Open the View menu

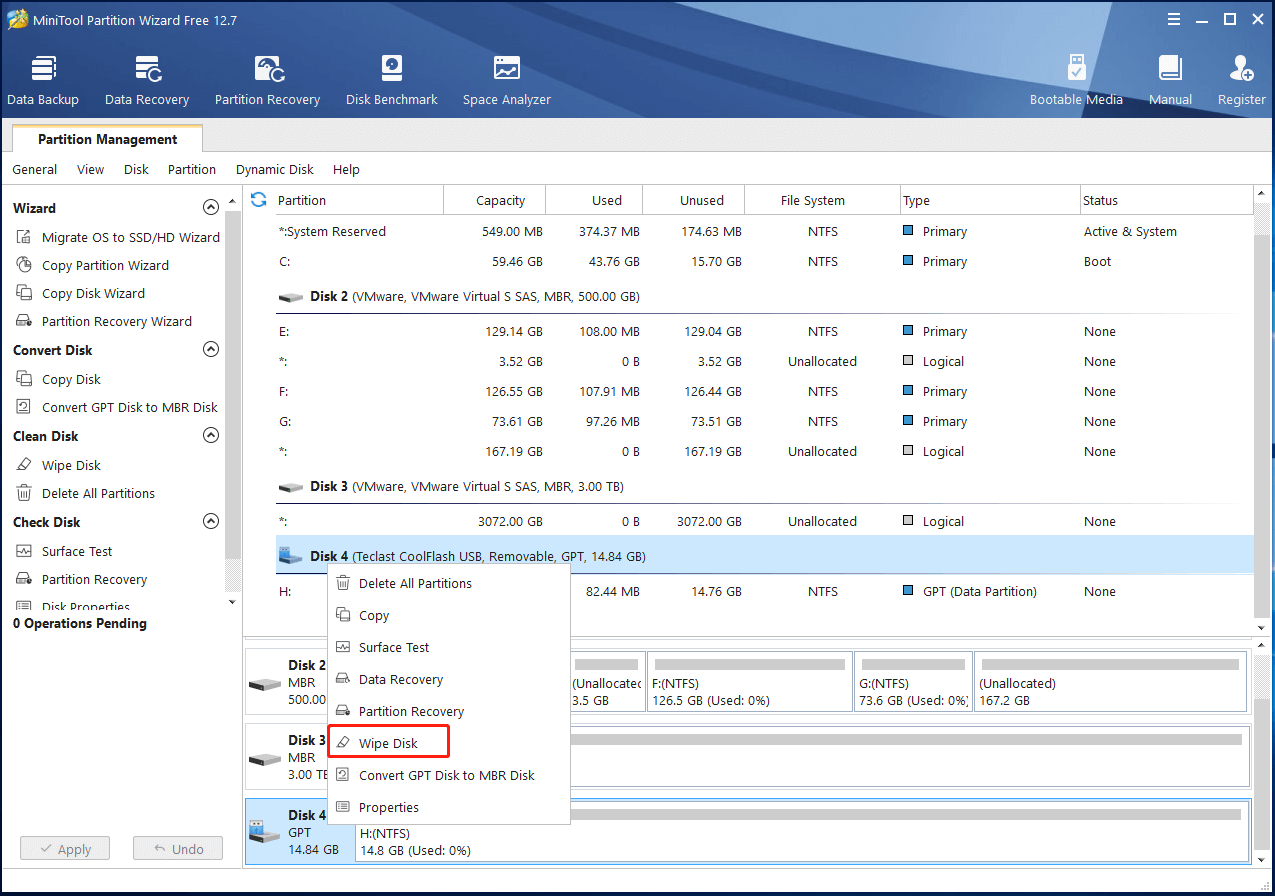90,169
